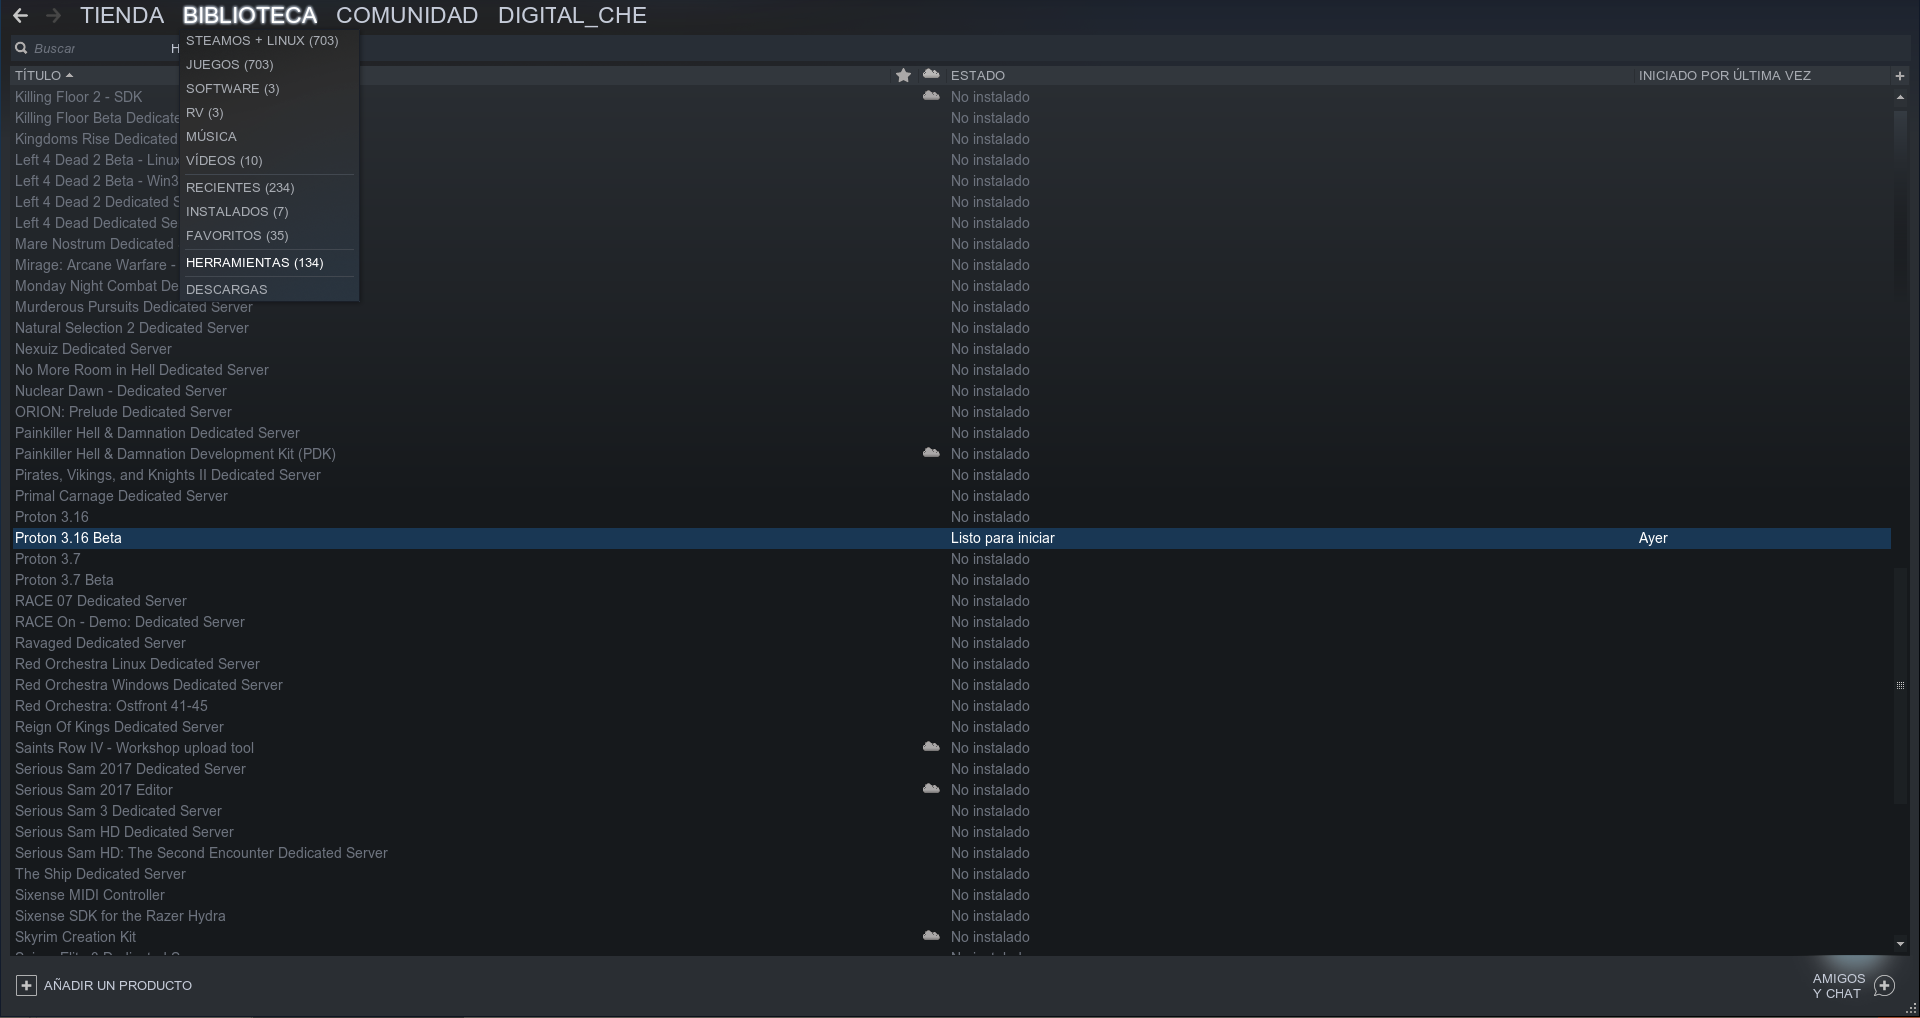This screenshot has width=1920, height=1018.
Task: Click the search magnifier icon
Action: [x=21, y=48]
